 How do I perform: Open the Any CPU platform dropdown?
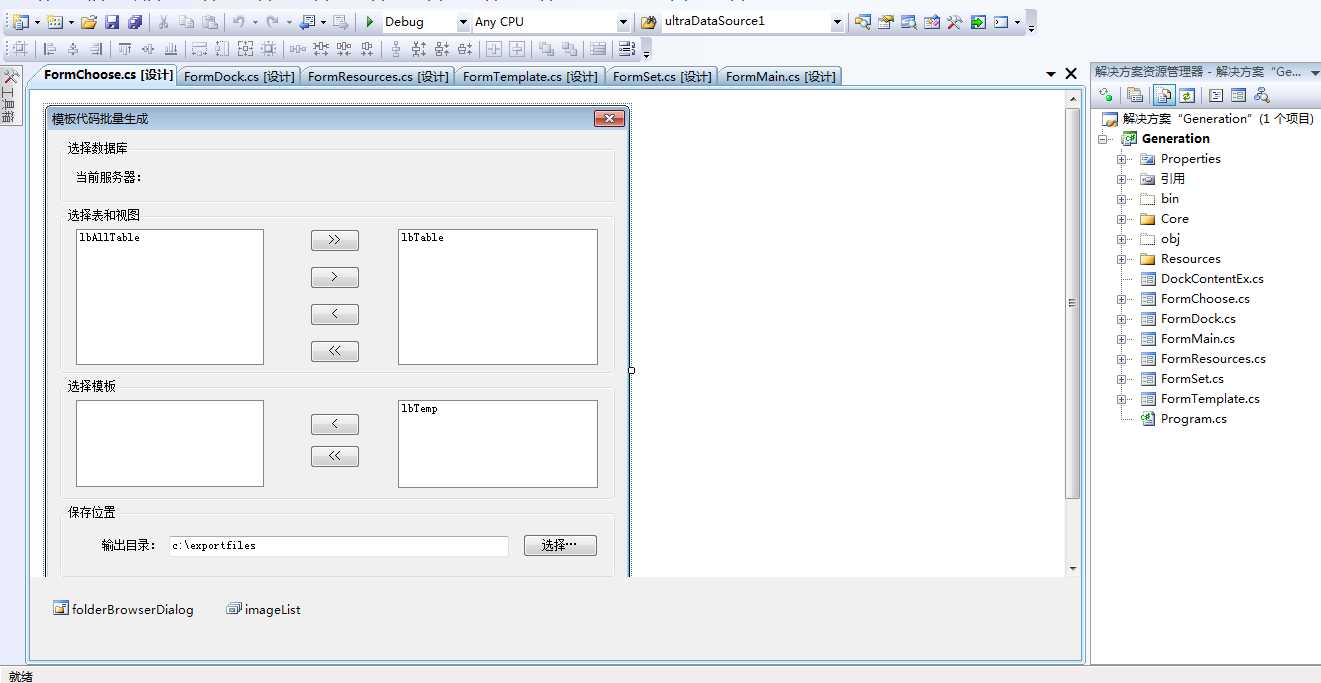point(623,22)
